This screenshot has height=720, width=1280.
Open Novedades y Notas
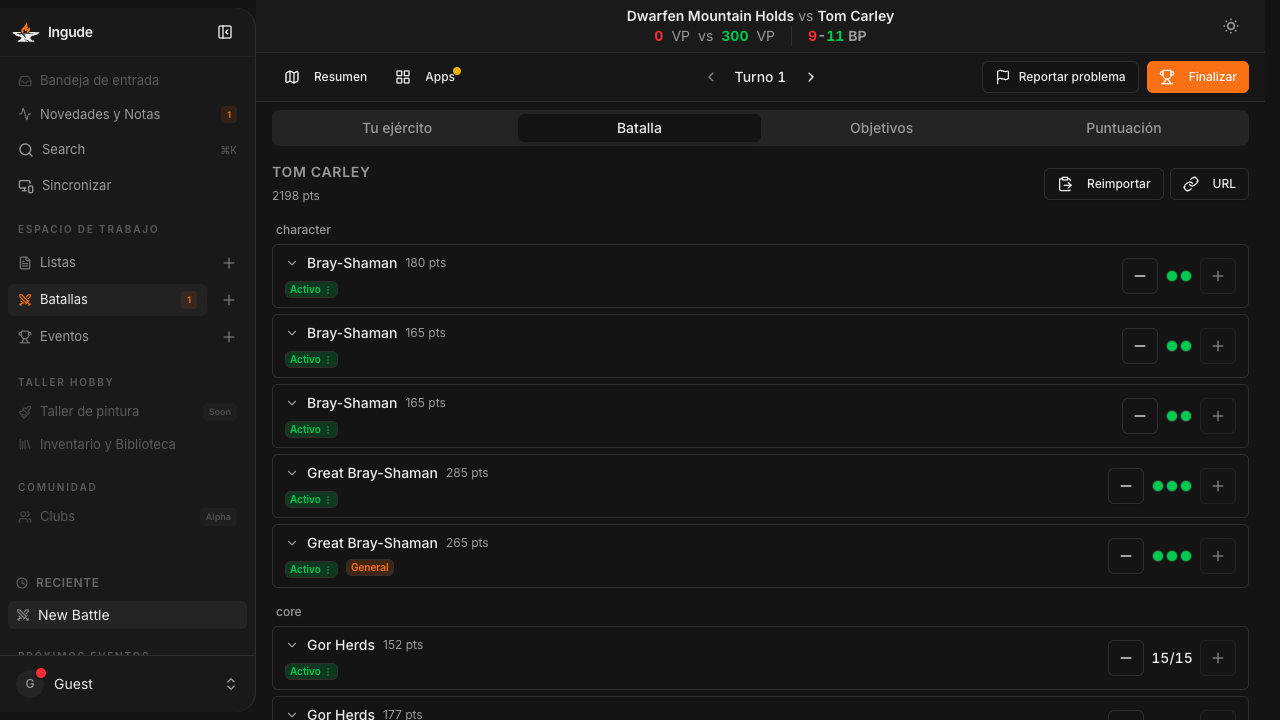coord(127,114)
